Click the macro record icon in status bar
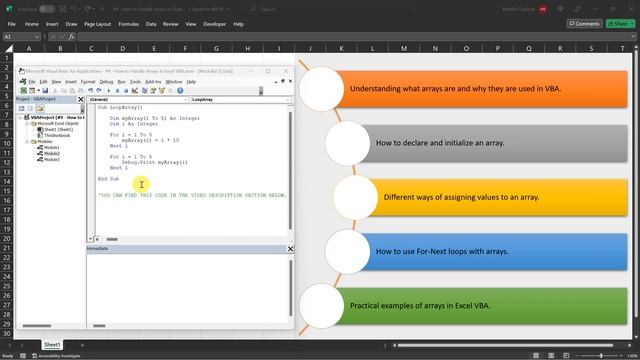640x360 pixels. pos(23,356)
